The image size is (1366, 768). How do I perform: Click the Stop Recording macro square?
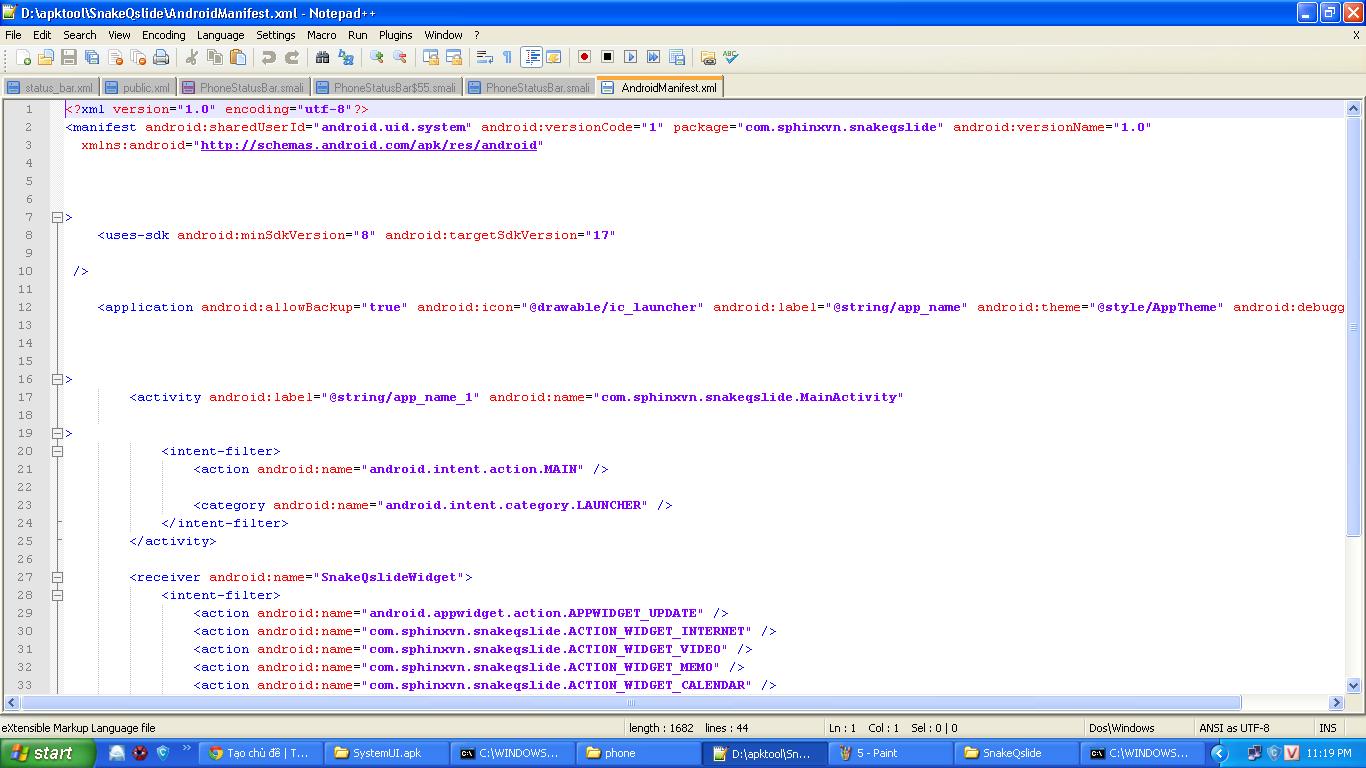(608, 58)
